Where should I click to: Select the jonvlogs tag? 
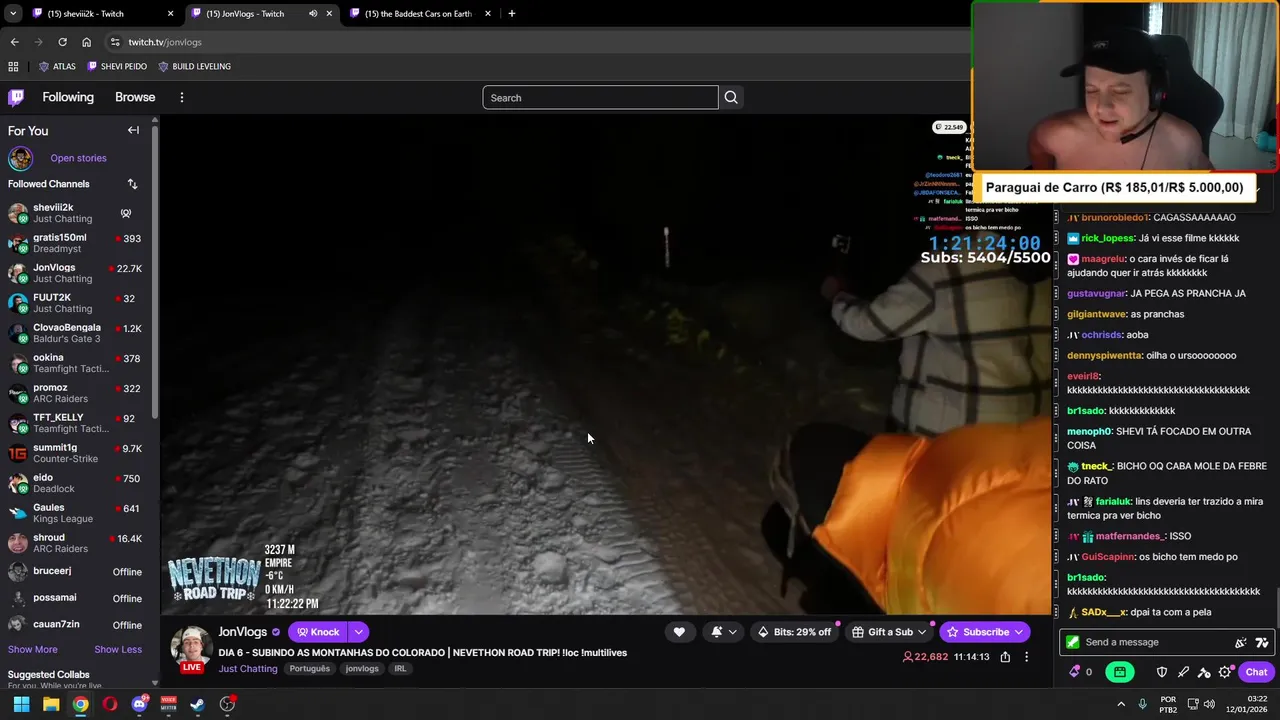pos(362,669)
